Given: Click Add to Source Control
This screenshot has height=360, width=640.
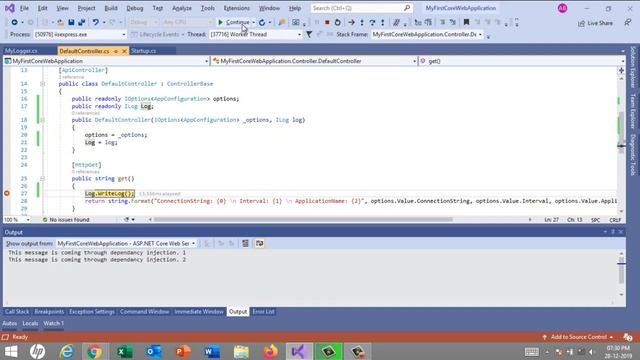Looking at the screenshot, I should 578,337.
